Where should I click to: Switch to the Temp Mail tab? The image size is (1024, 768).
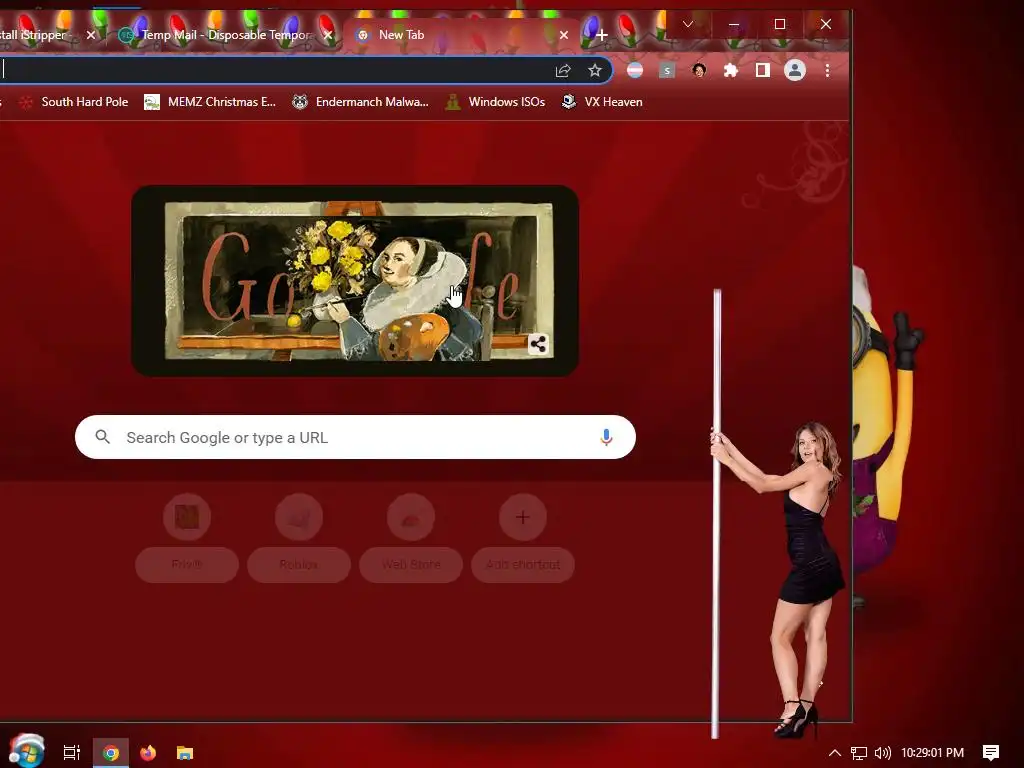pos(227,35)
